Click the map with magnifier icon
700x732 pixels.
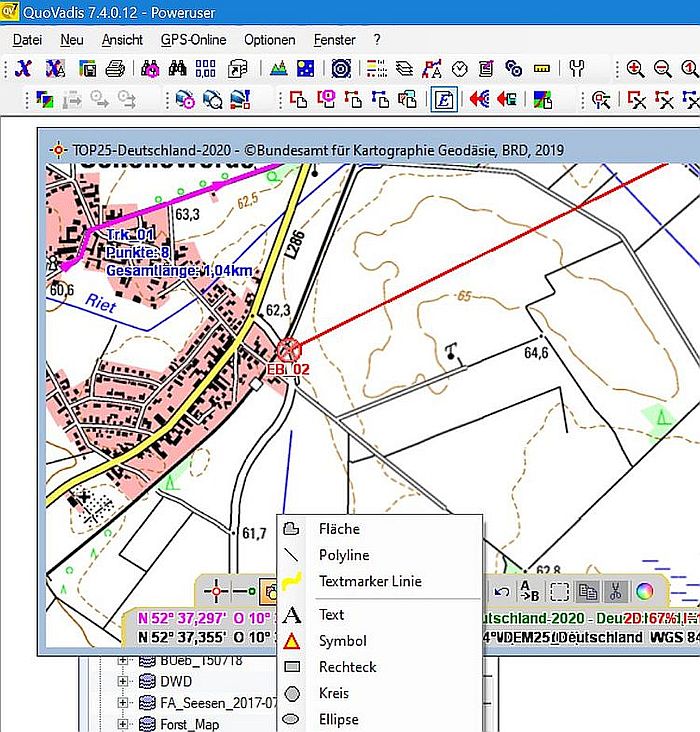click(213, 99)
